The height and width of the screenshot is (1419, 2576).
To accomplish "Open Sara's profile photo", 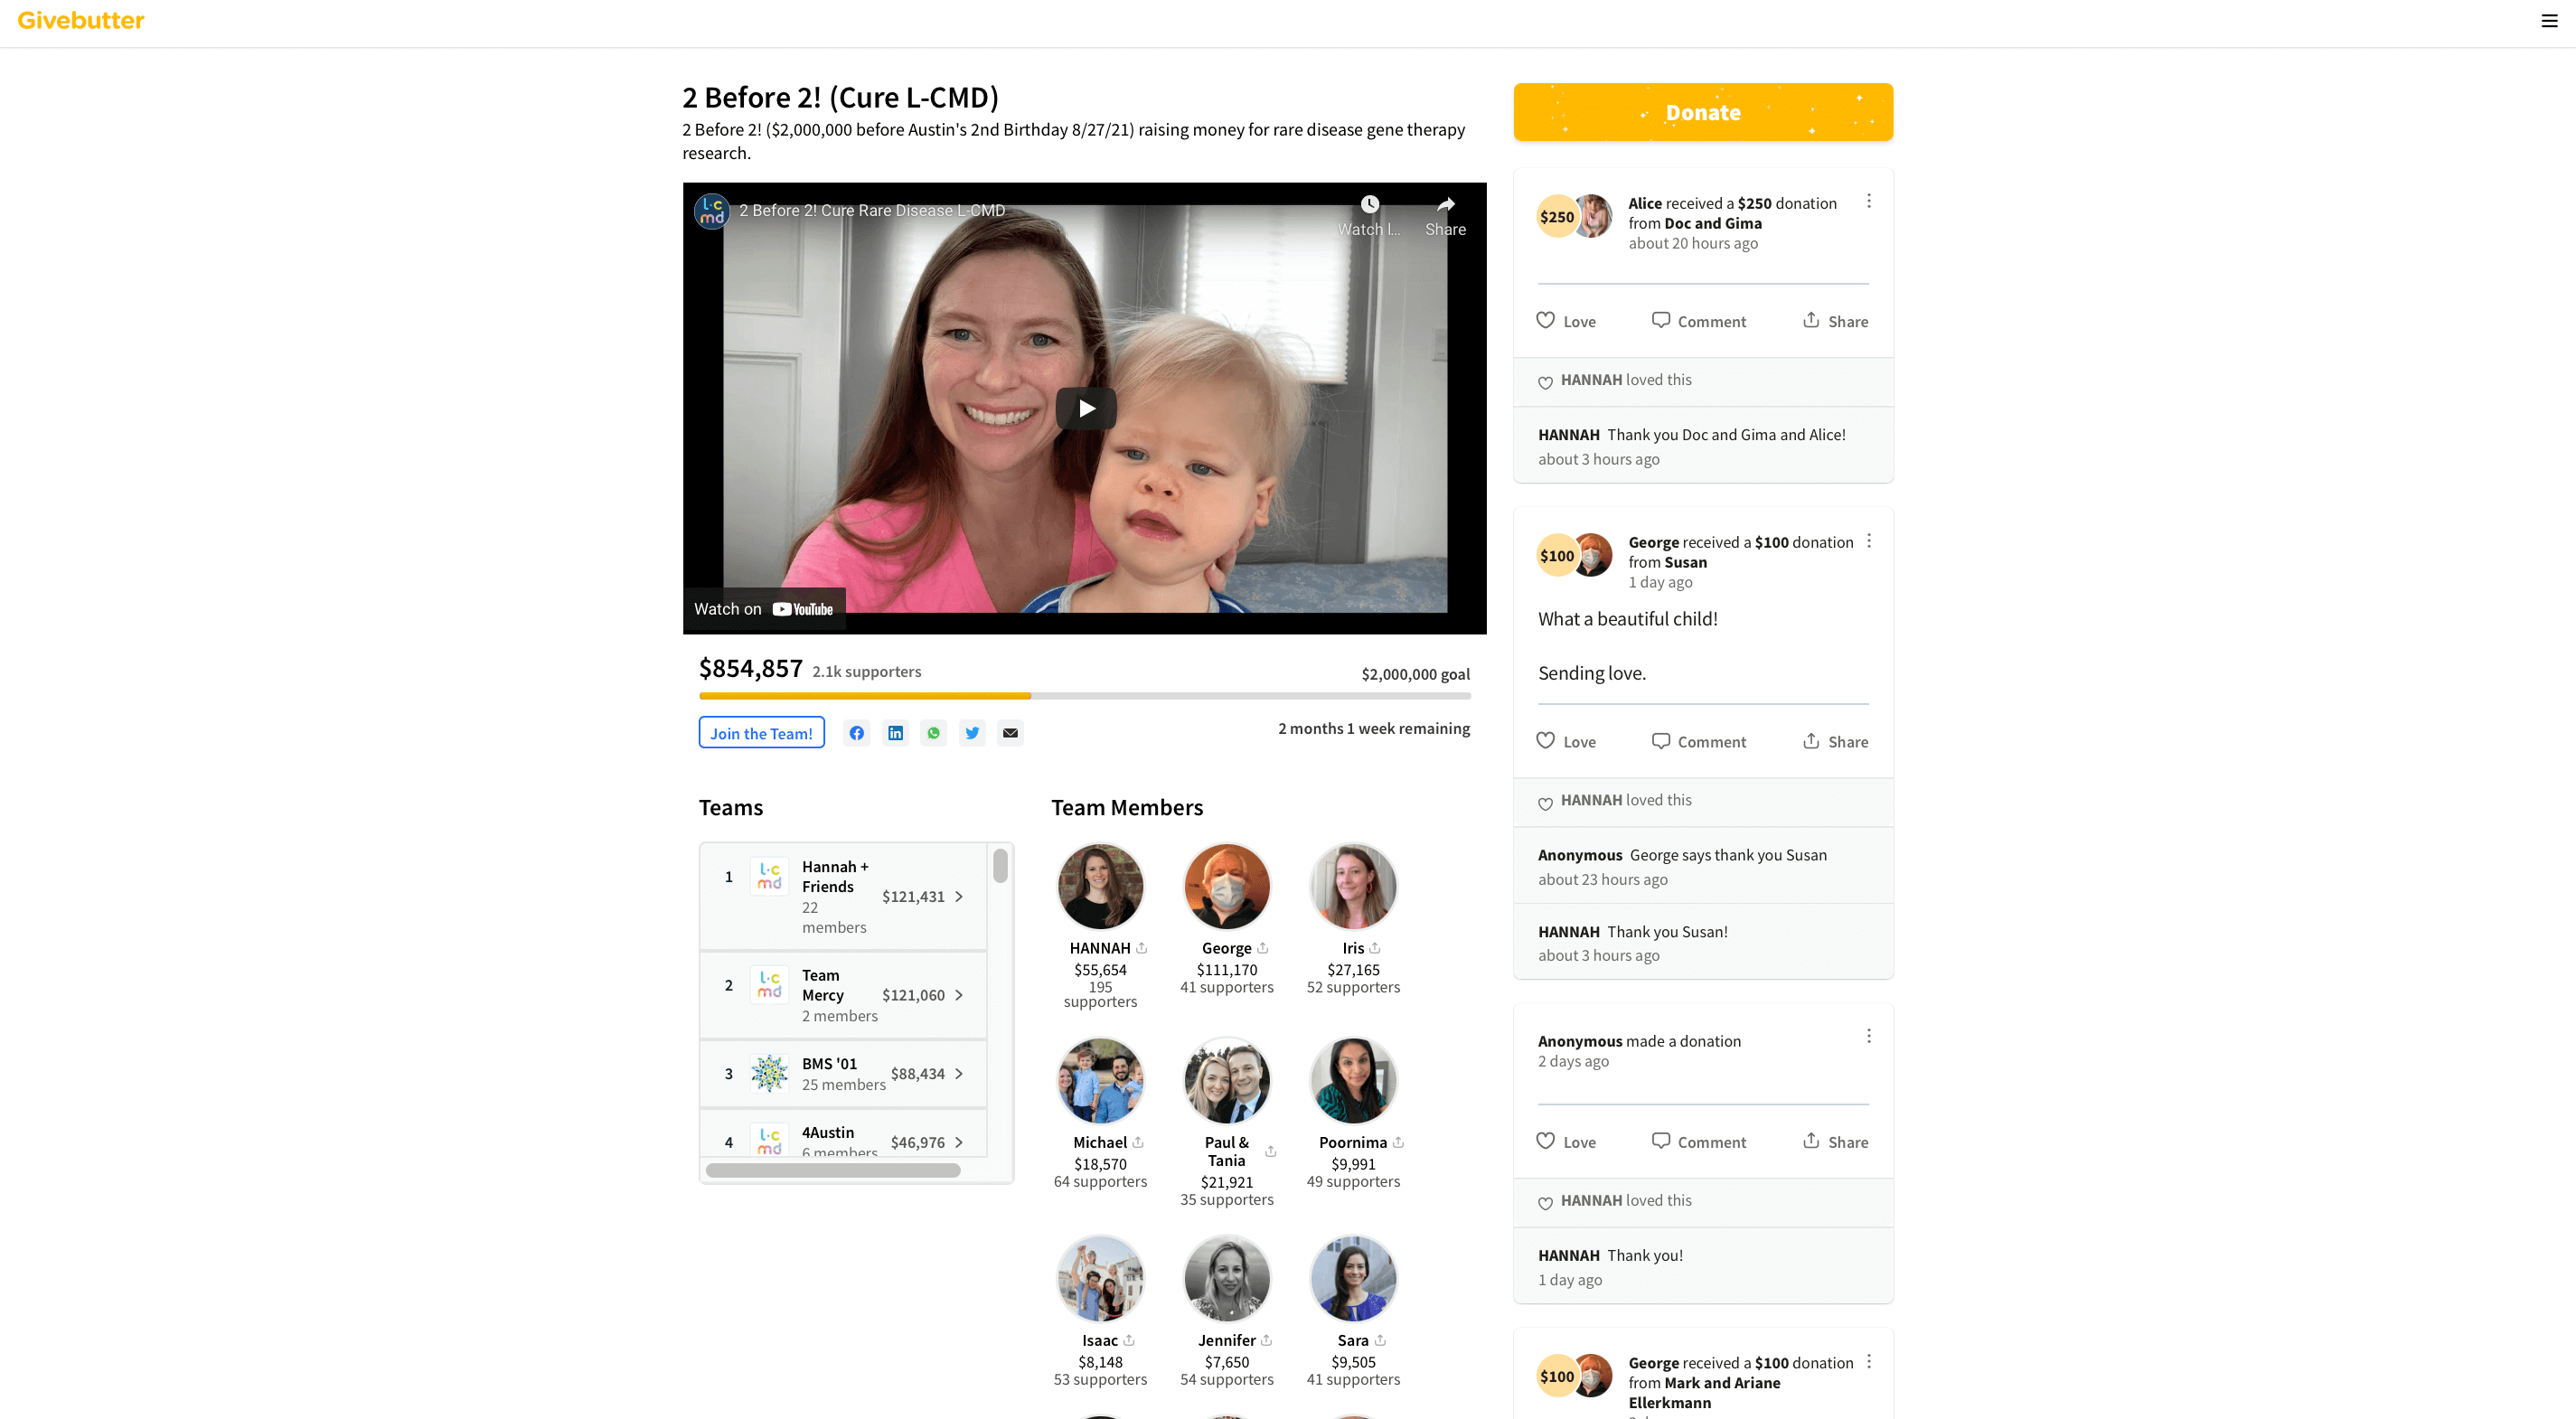I will click(1352, 1278).
